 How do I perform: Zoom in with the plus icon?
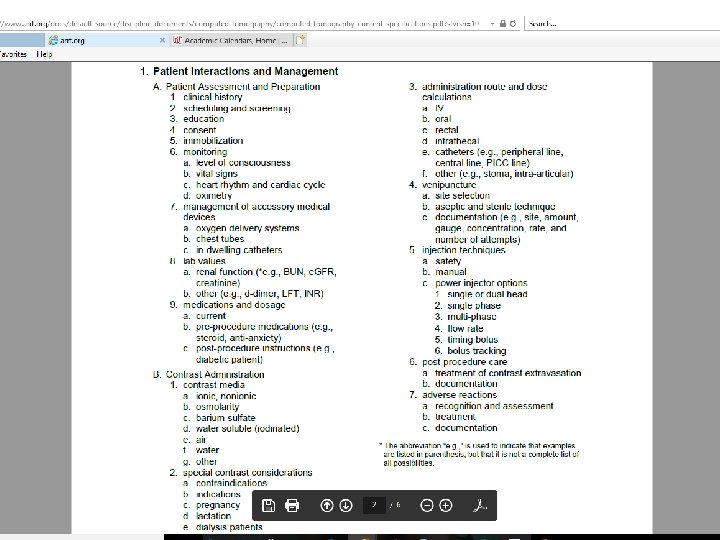pyautogui.click(x=445, y=506)
